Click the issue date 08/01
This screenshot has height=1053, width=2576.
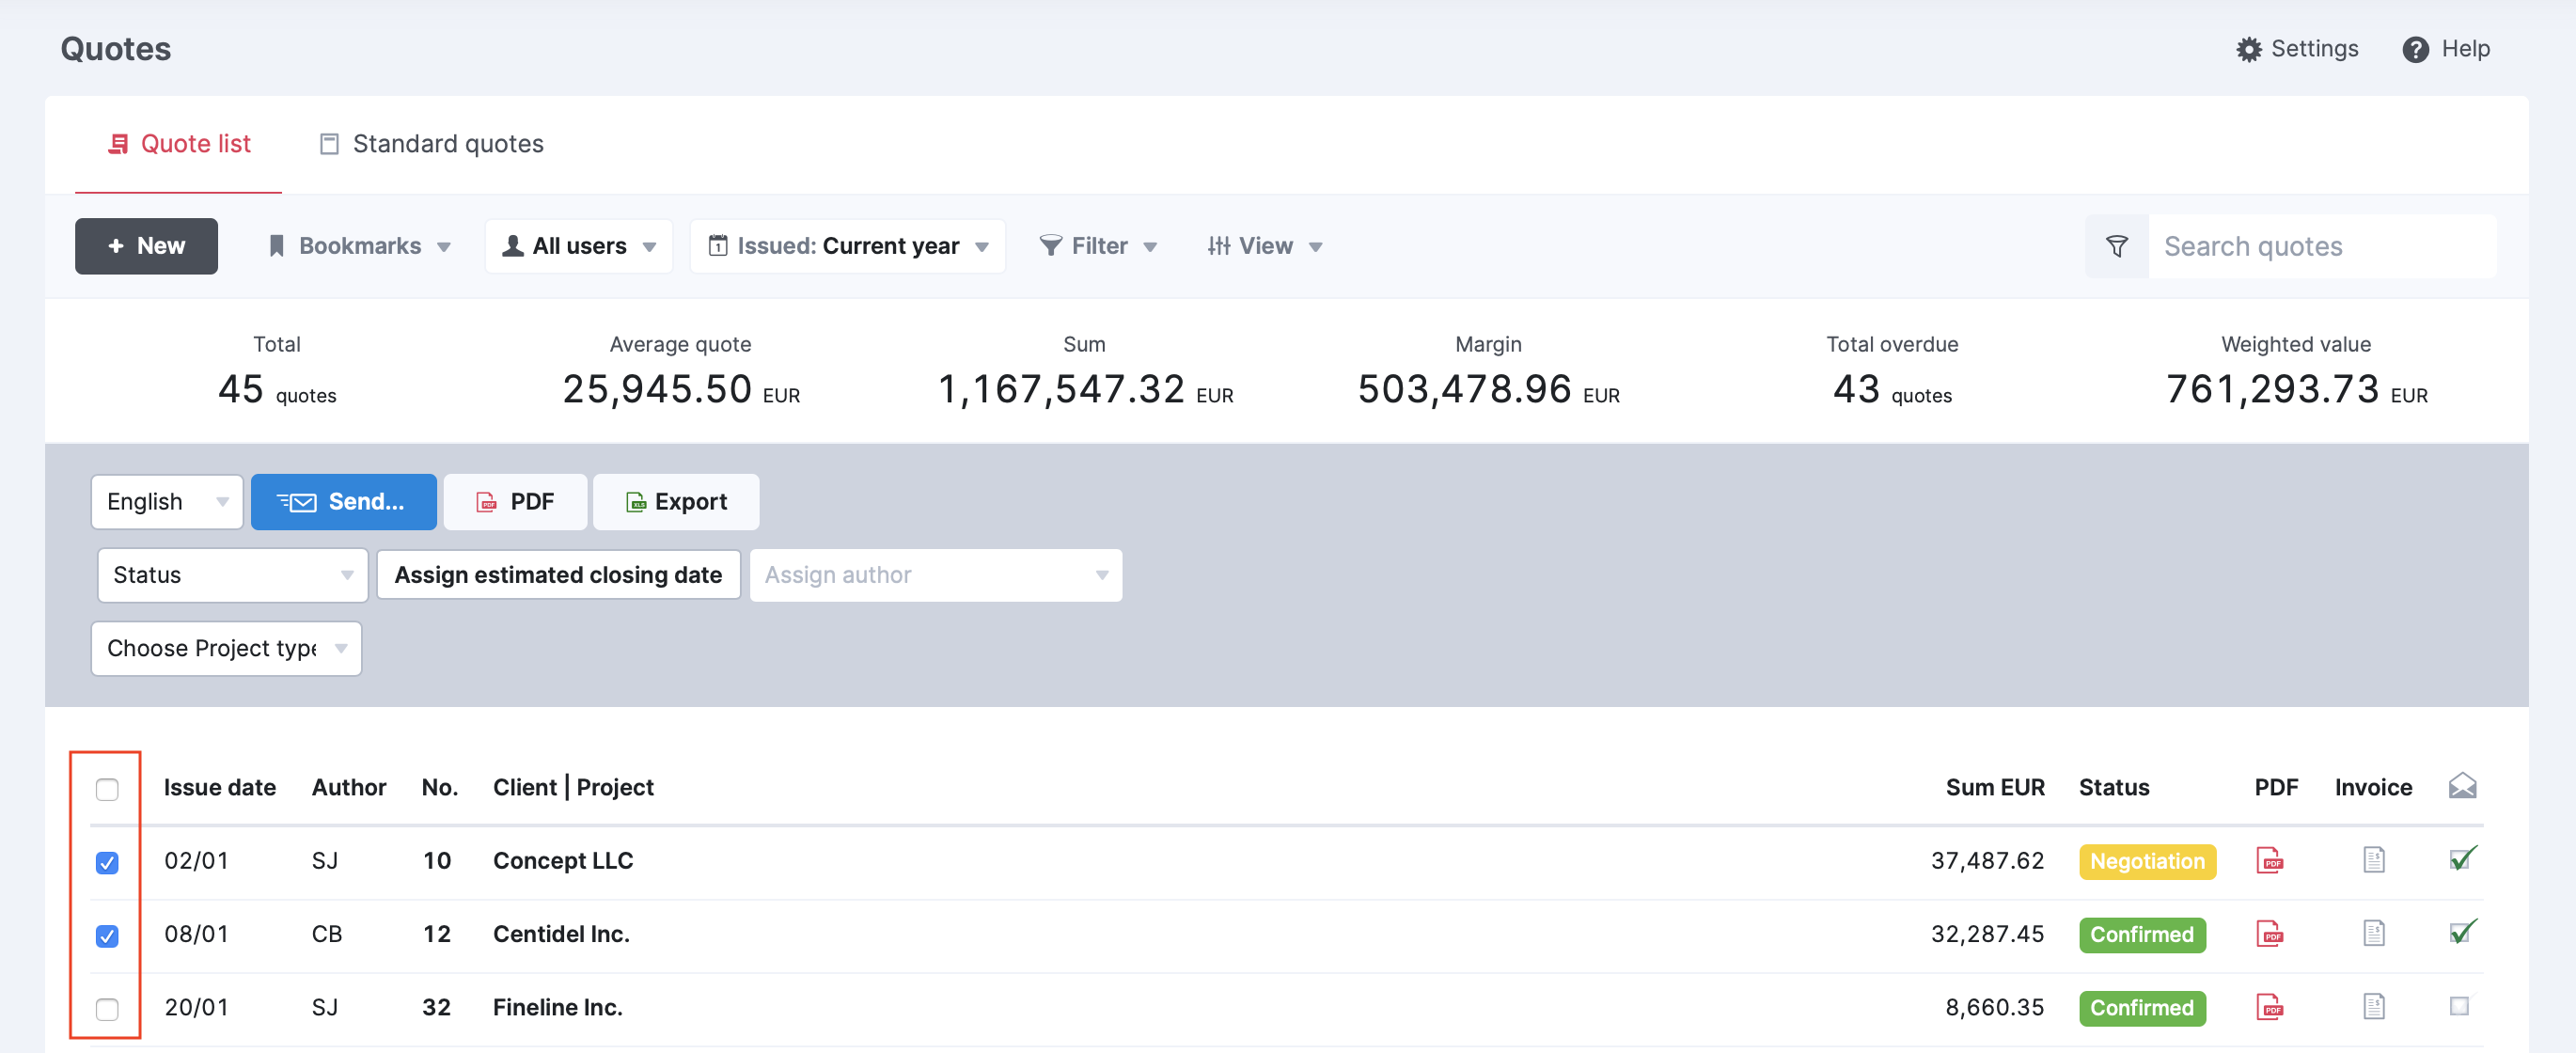click(x=196, y=933)
